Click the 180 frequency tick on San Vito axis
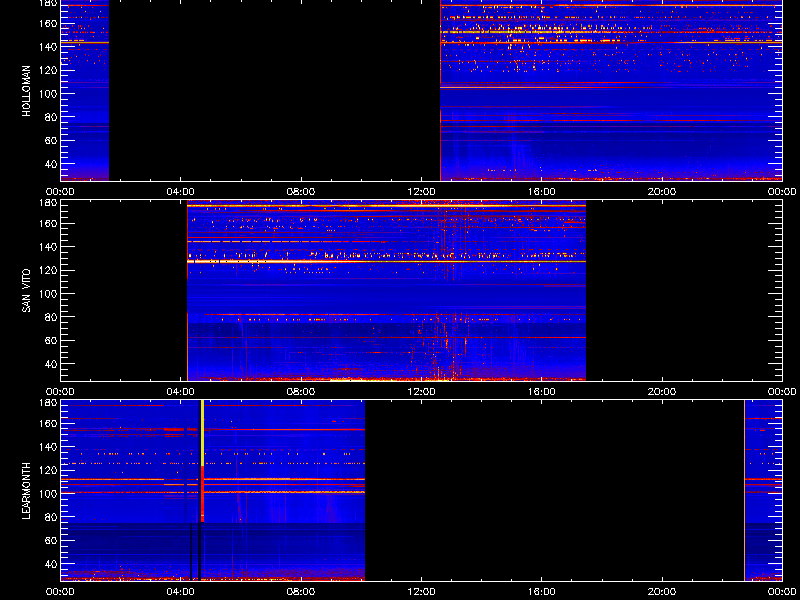The height and width of the screenshot is (600, 800). 48,203
